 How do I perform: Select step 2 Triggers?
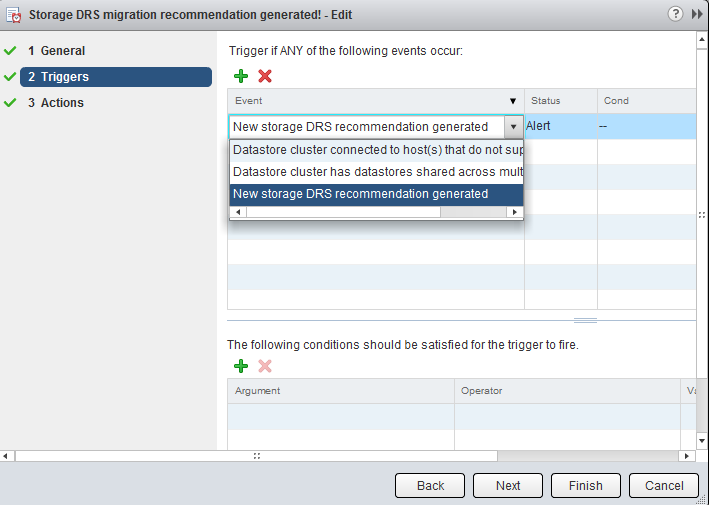[x=64, y=77]
